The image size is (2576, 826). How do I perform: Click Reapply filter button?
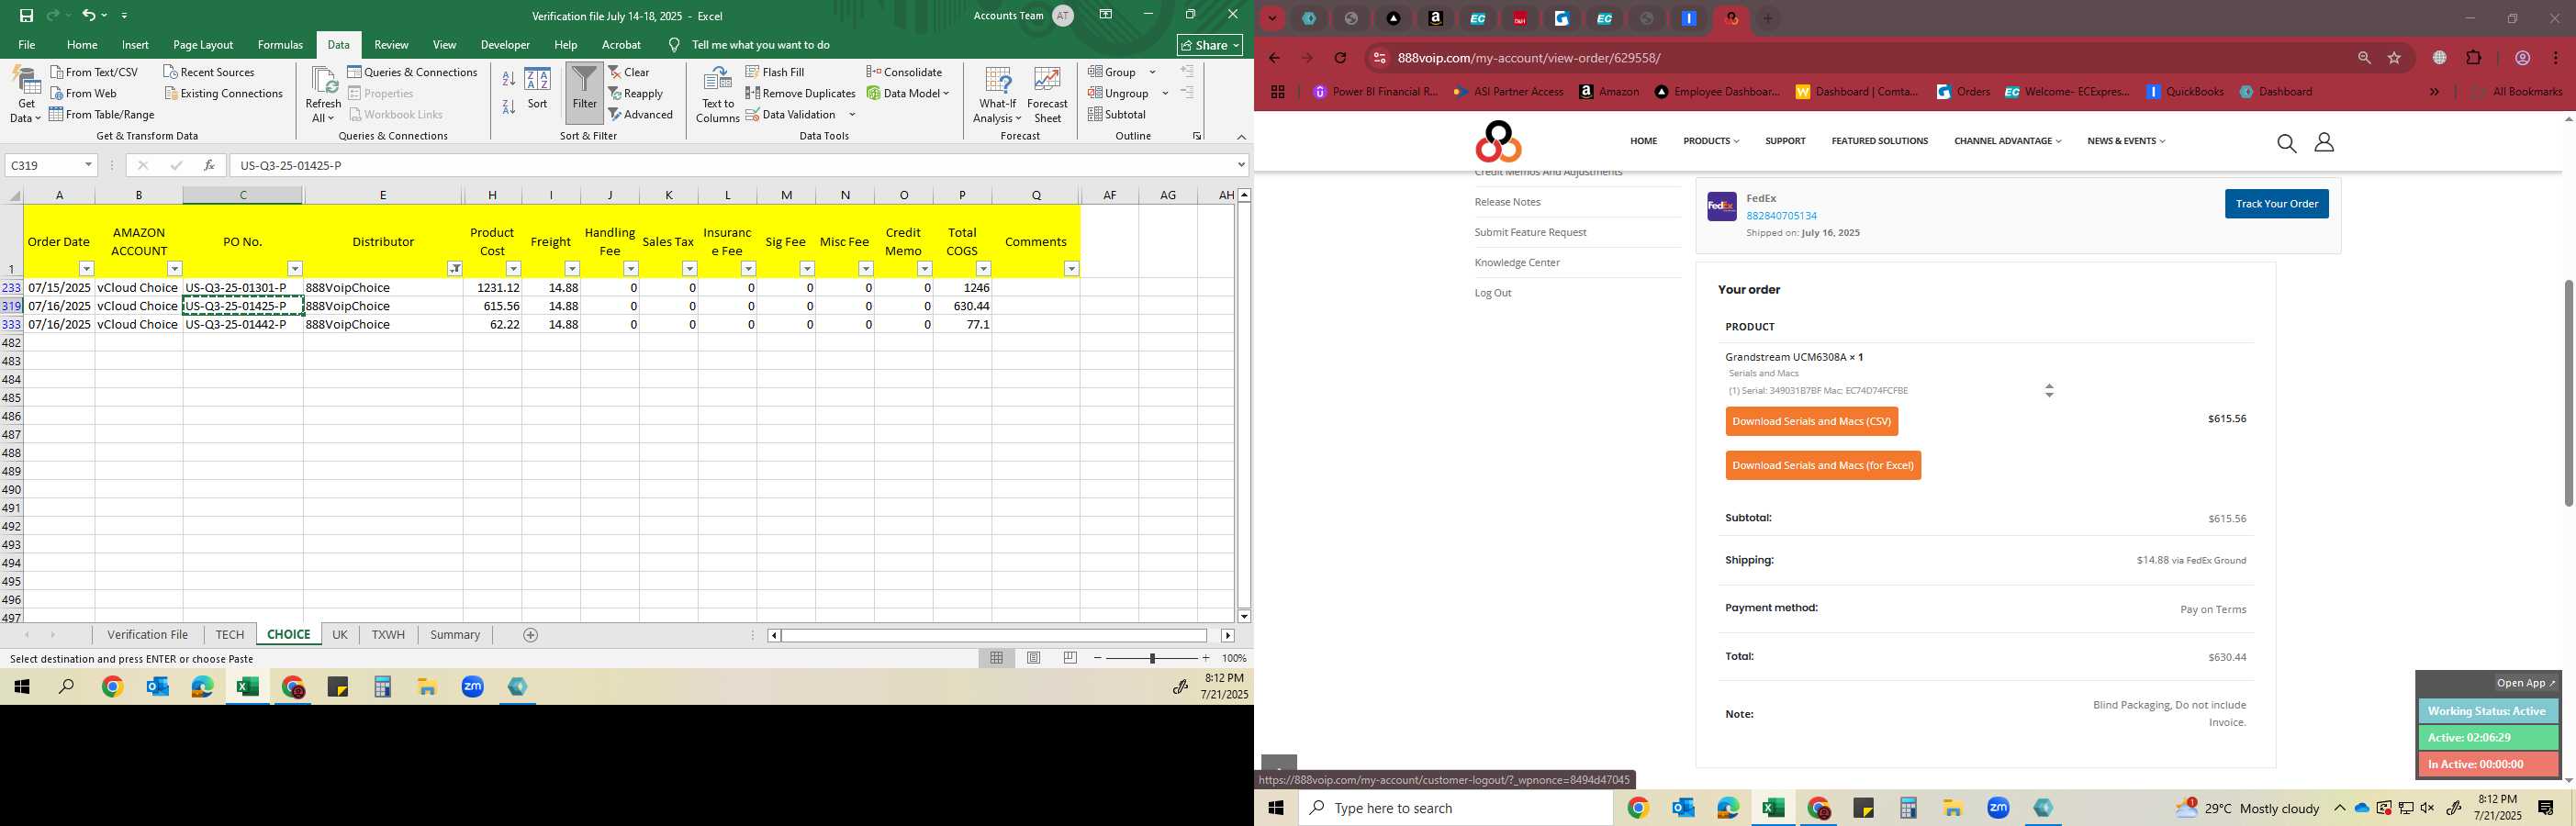(636, 93)
